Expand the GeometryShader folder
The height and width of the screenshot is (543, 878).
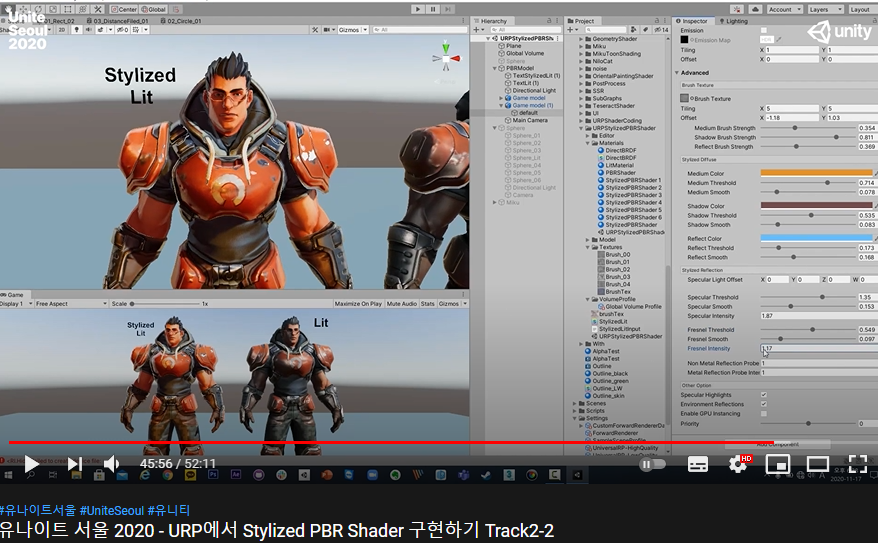581,39
